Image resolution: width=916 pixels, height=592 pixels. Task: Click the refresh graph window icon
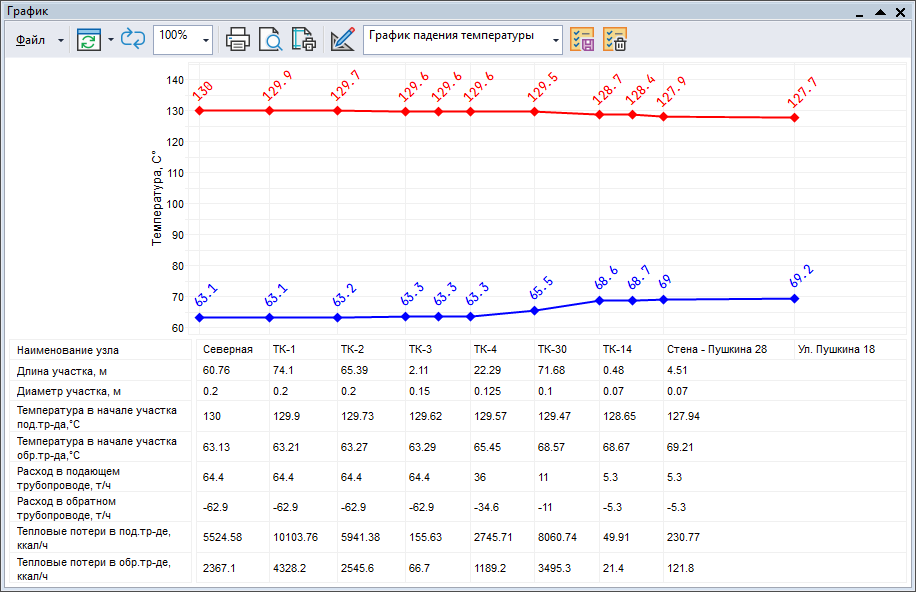click(x=90, y=40)
